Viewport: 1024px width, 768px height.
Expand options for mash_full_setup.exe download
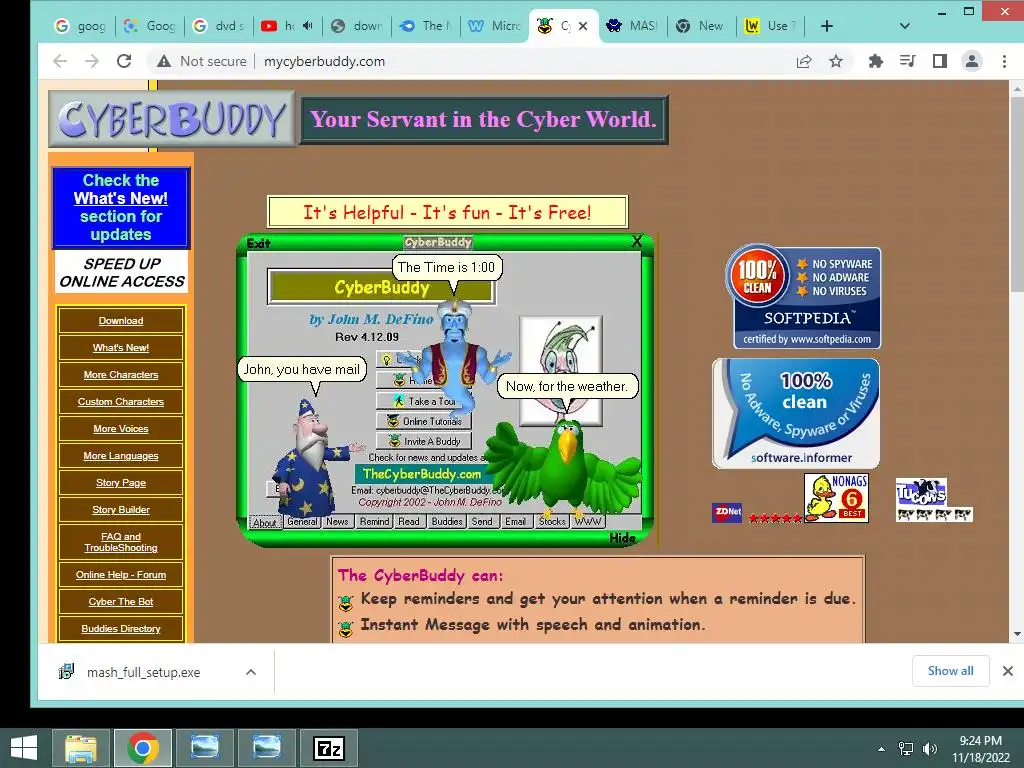pos(251,672)
